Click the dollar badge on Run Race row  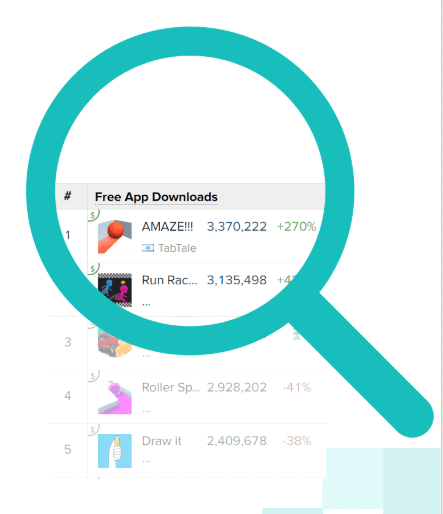coord(94,269)
